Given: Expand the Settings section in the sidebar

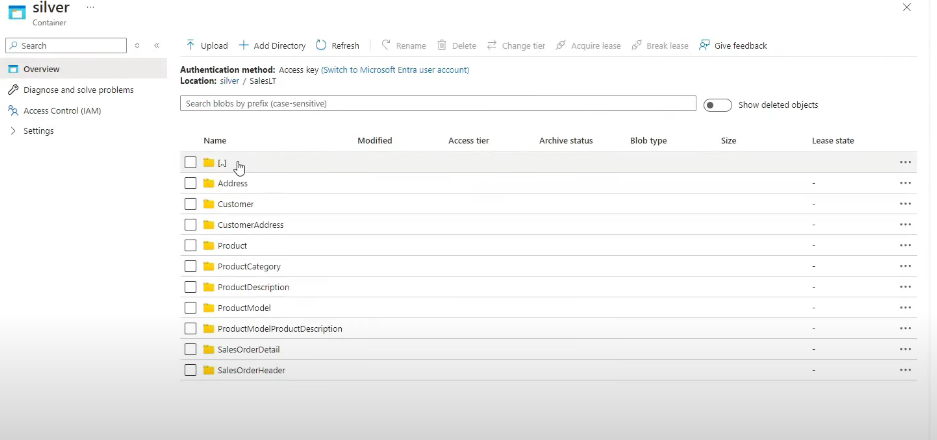Looking at the screenshot, I should 13,131.
